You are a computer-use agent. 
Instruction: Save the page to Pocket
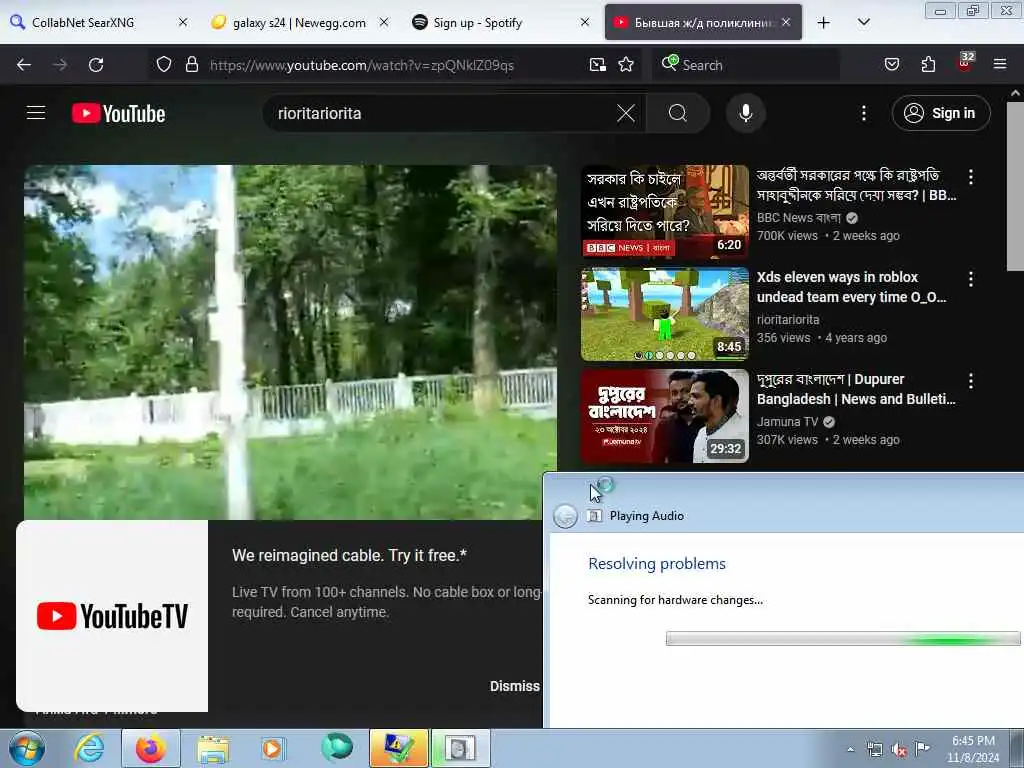[x=892, y=65]
